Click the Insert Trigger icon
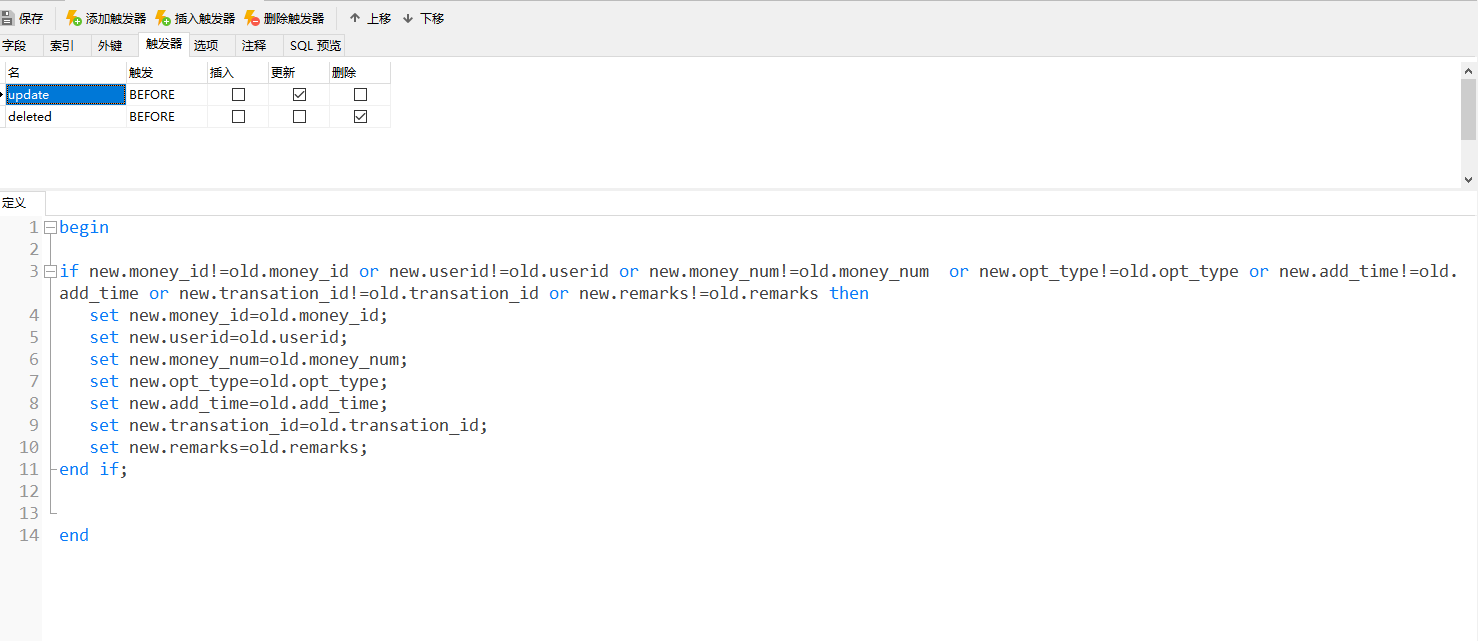The height and width of the screenshot is (641, 1478). click(x=163, y=18)
